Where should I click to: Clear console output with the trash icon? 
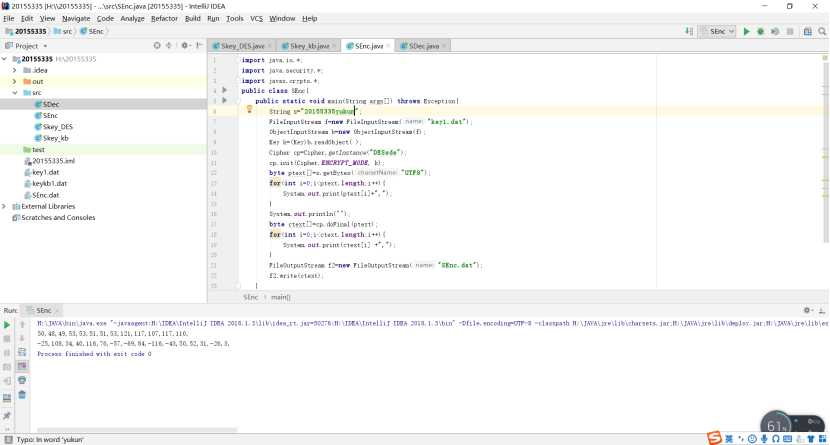pyautogui.click(x=21, y=394)
